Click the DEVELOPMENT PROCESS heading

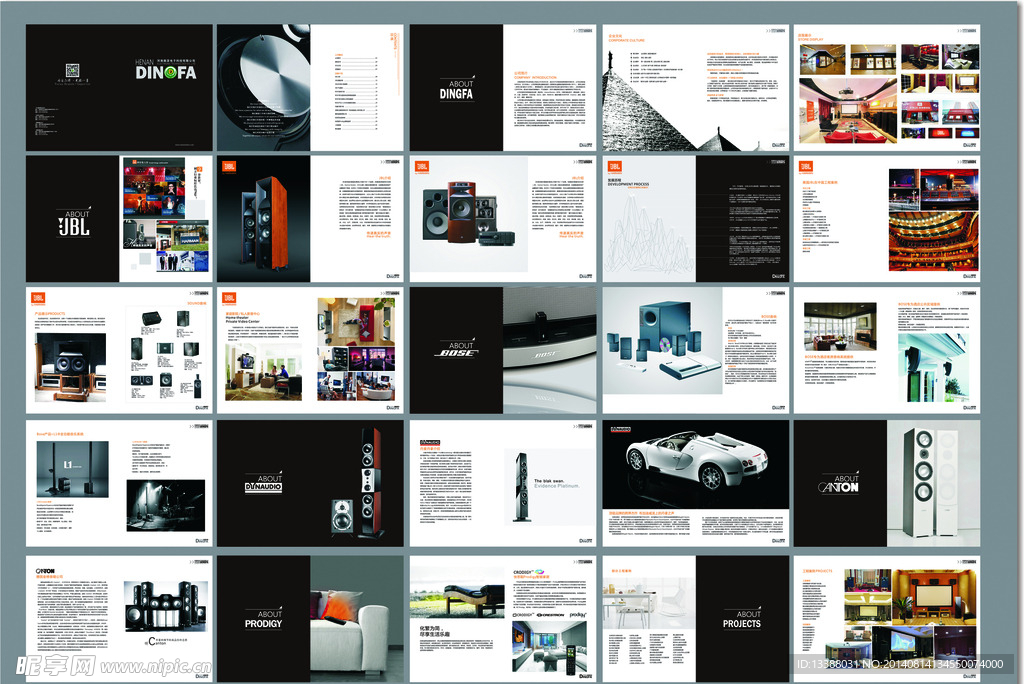coord(629,185)
